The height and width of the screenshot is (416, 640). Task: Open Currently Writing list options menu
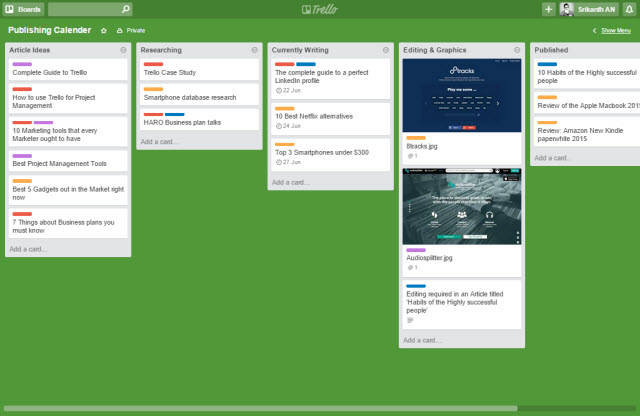(x=386, y=50)
